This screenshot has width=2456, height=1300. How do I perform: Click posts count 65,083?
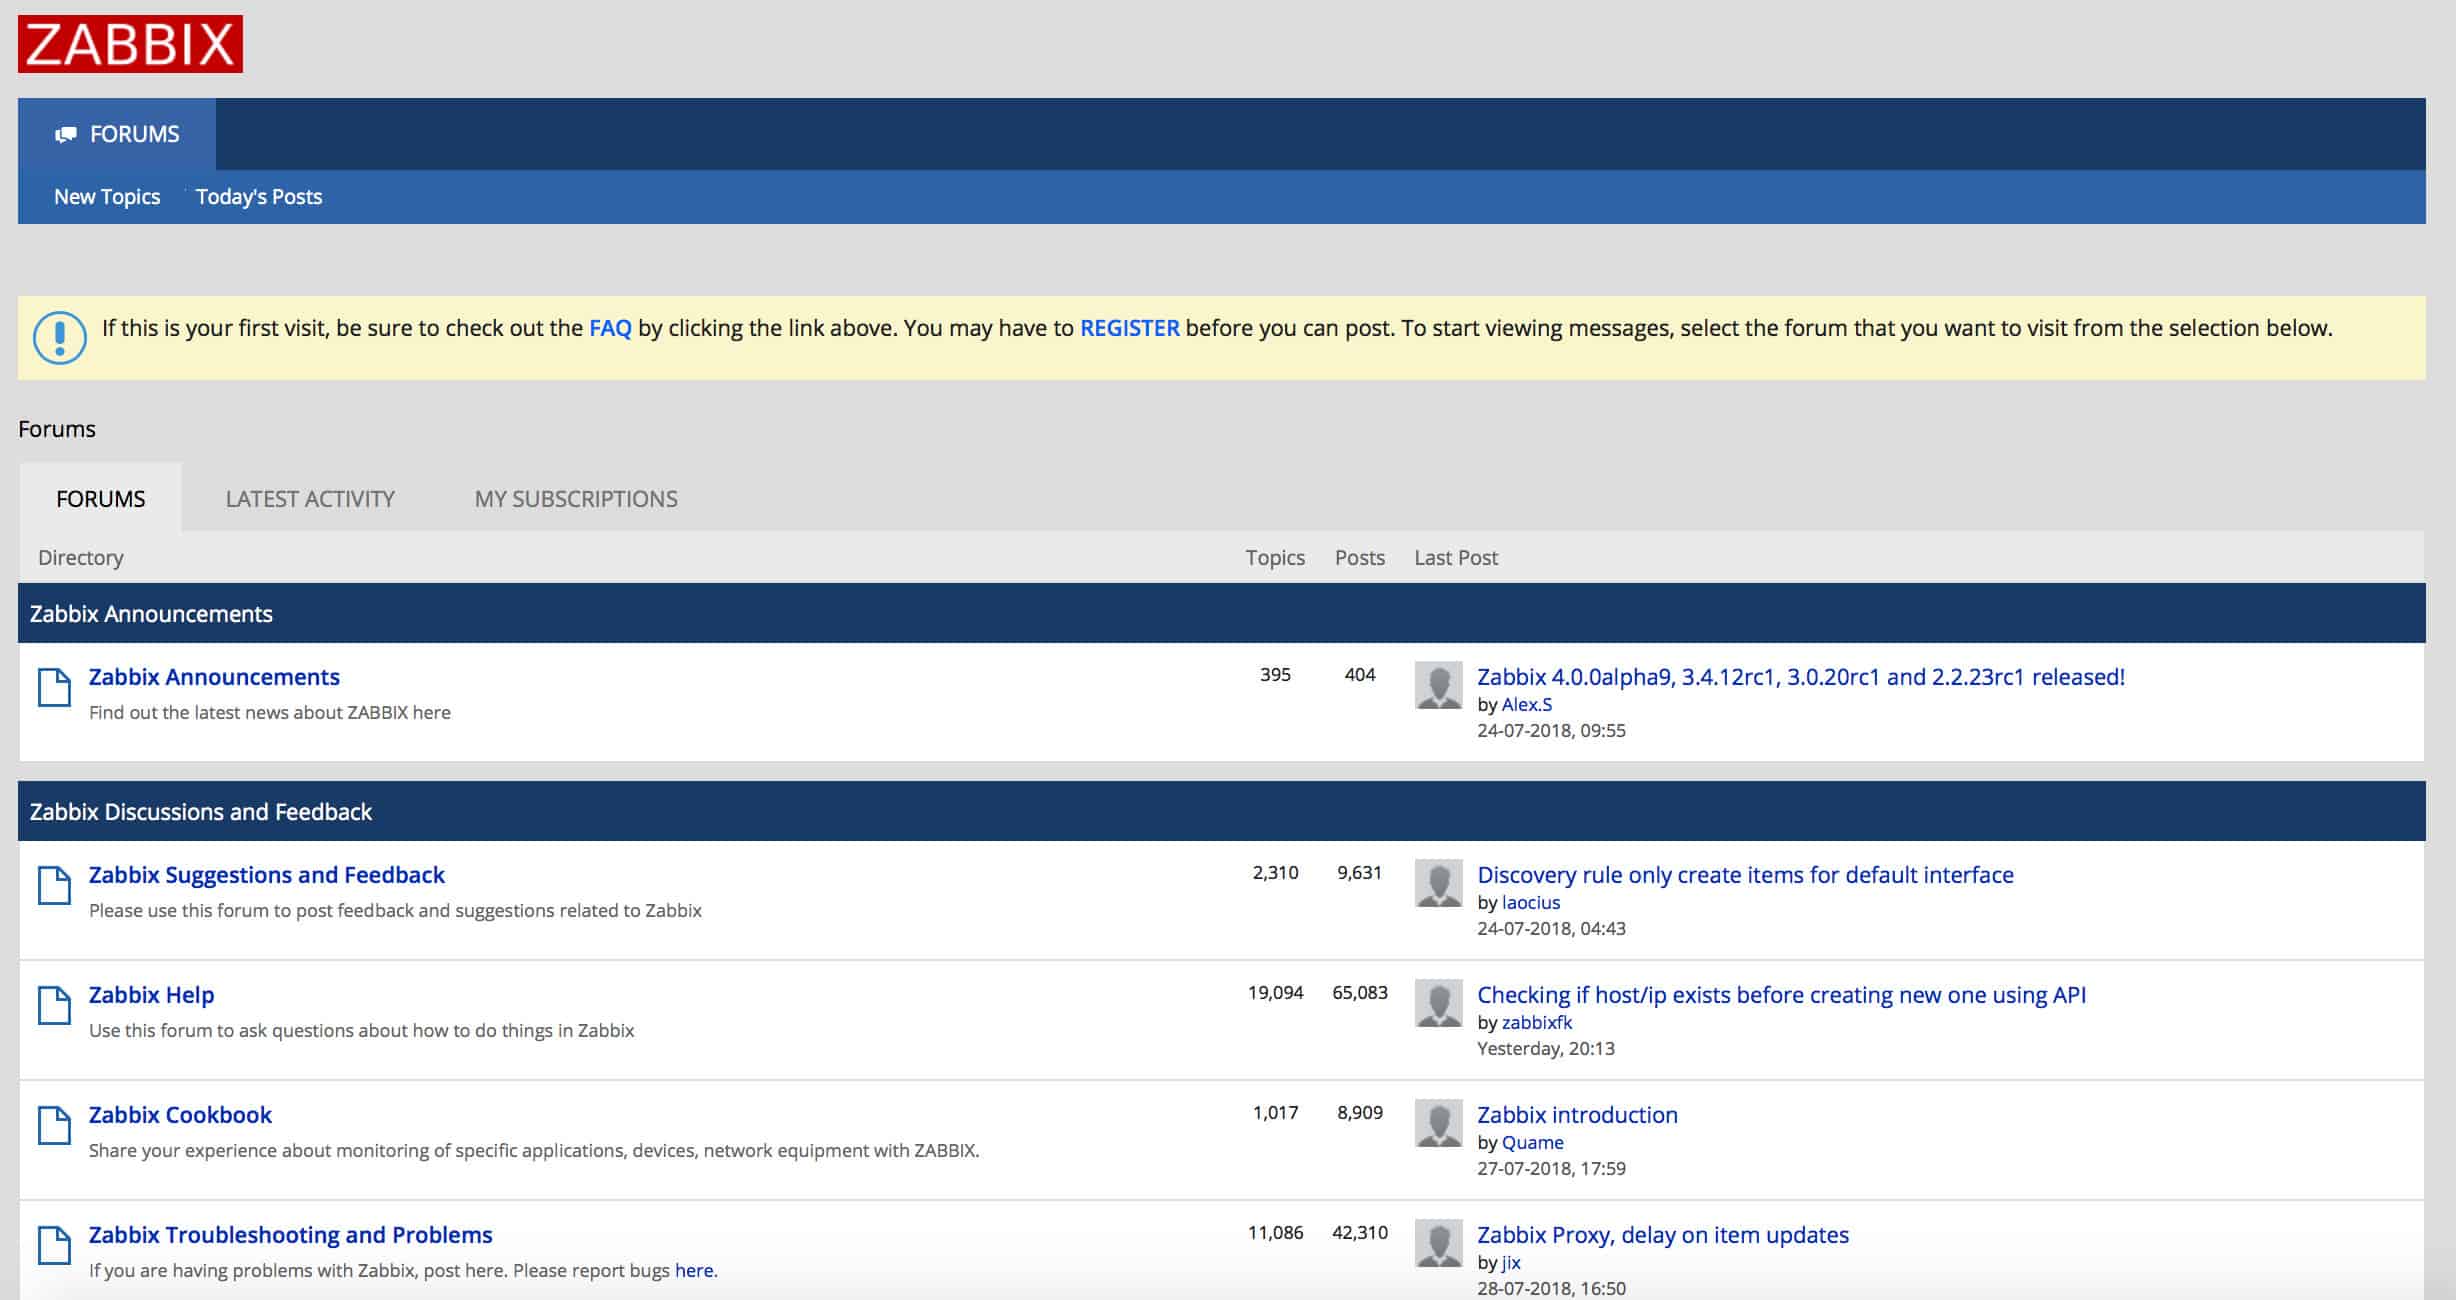pyautogui.click(x=1360, y=993)
